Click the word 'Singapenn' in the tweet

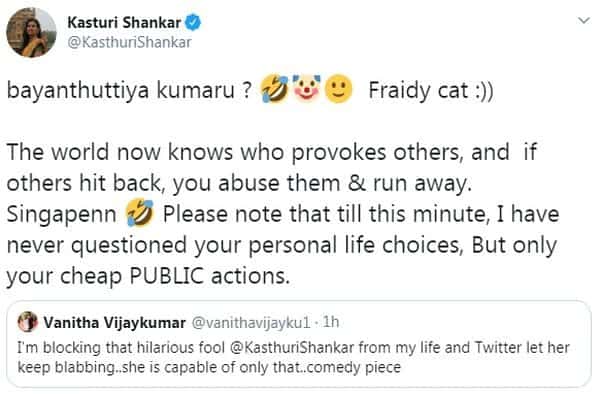[62, 215]
